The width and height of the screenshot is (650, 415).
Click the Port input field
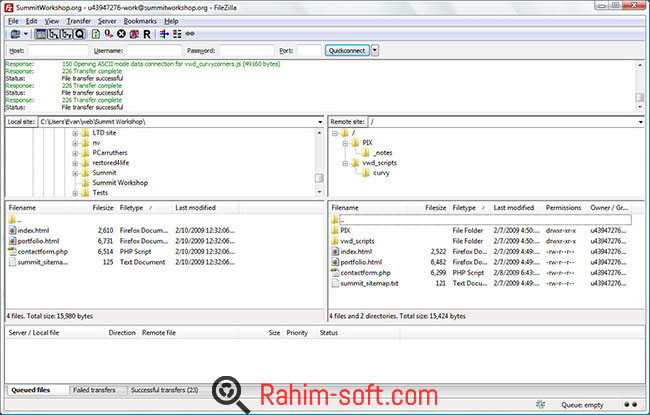(x=309, y=51)
